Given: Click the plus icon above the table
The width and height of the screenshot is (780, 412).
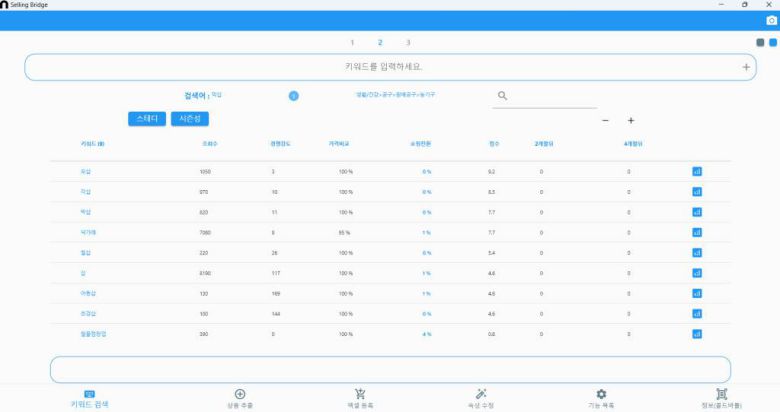Looking at the screenshot, I should click(x=631, y=120).
